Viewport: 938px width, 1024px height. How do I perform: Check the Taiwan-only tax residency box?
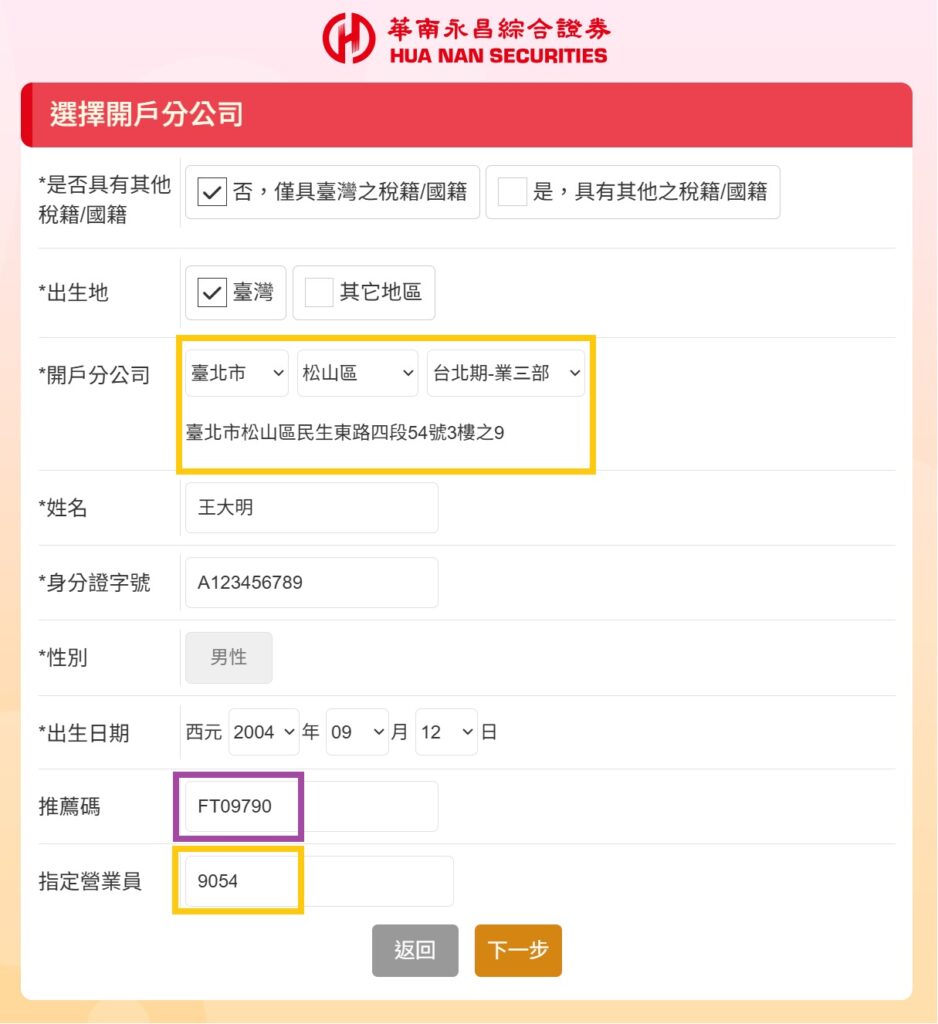212,192
